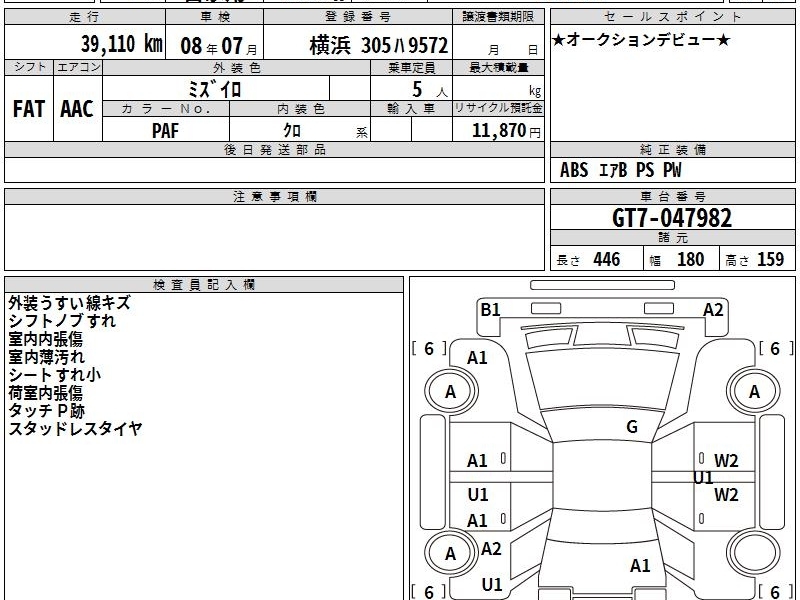This screenshot has width=800, height=600.
Task: Select color code PAF
Action: coord(165,131)
